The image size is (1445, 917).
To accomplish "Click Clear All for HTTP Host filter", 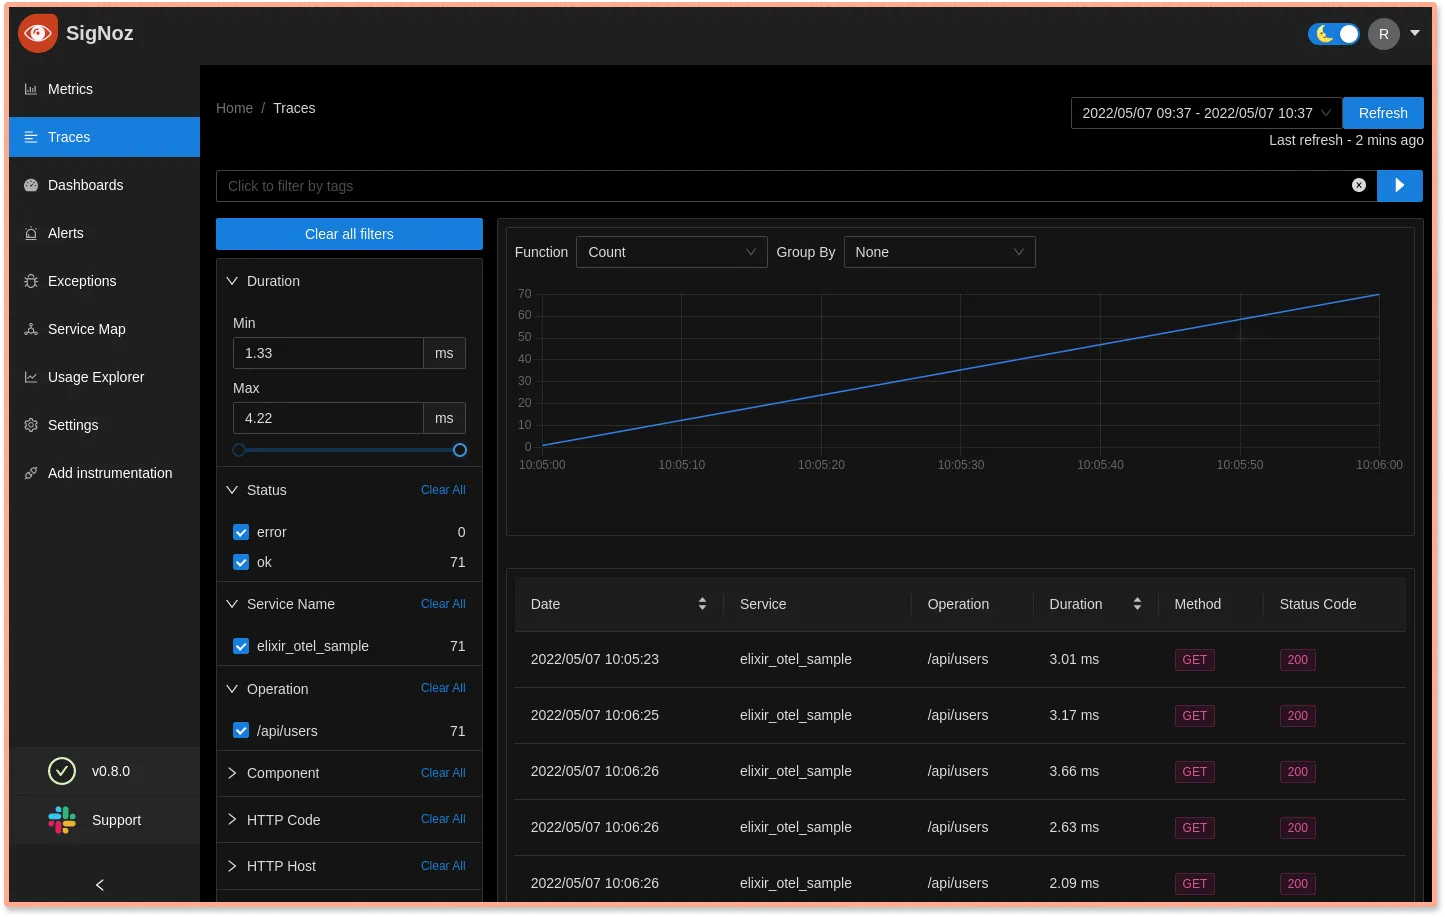I will pos(443,866).
